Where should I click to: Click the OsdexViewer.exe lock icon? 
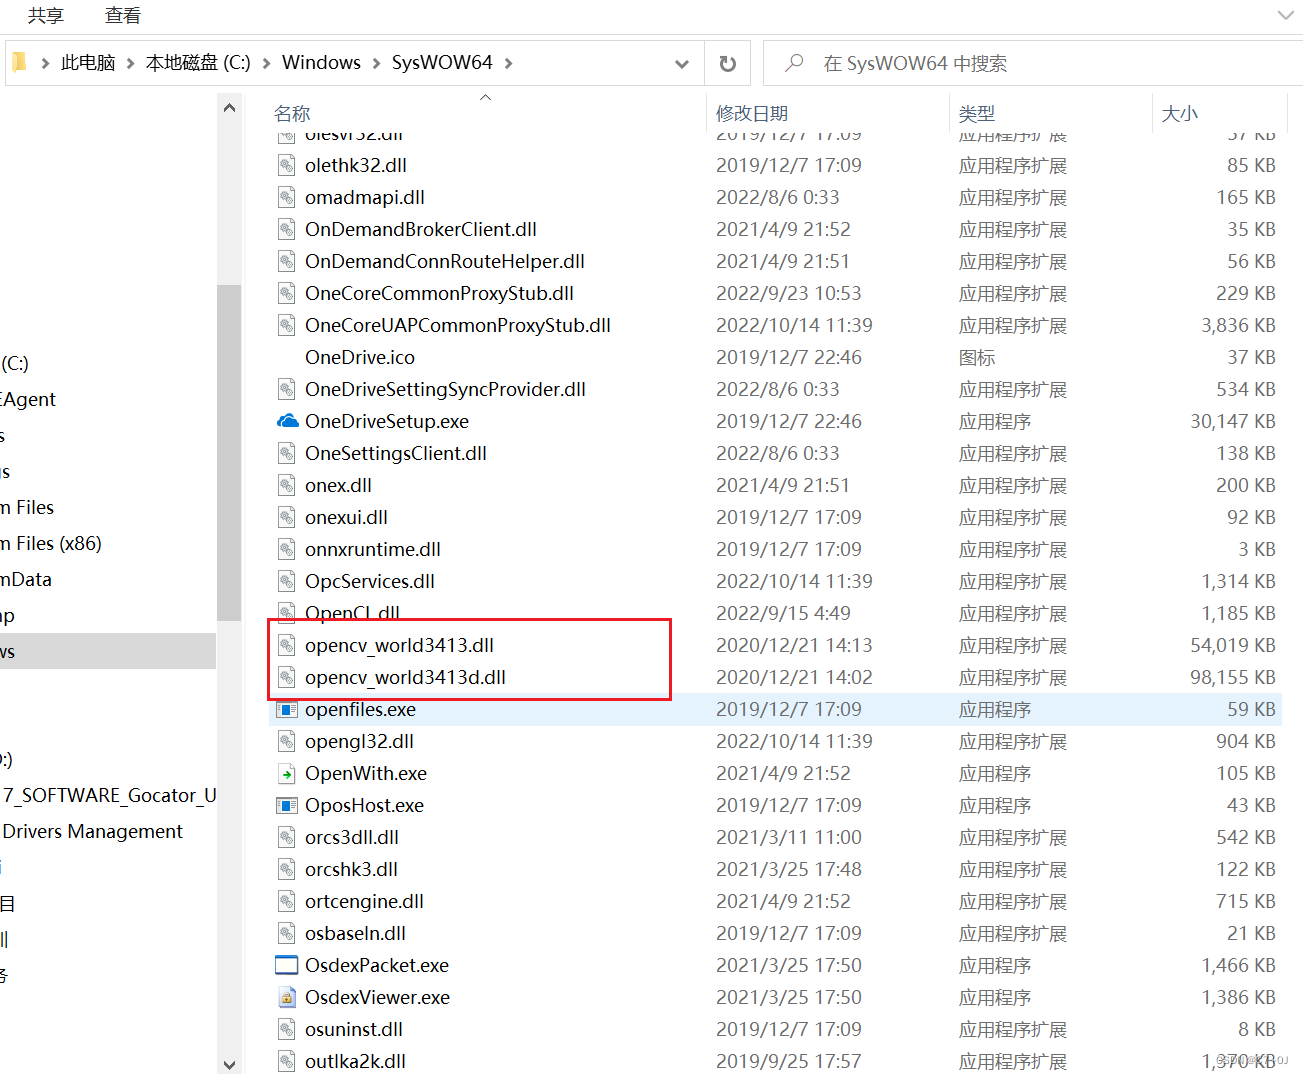pyautogui.click(x=287, y=997)
